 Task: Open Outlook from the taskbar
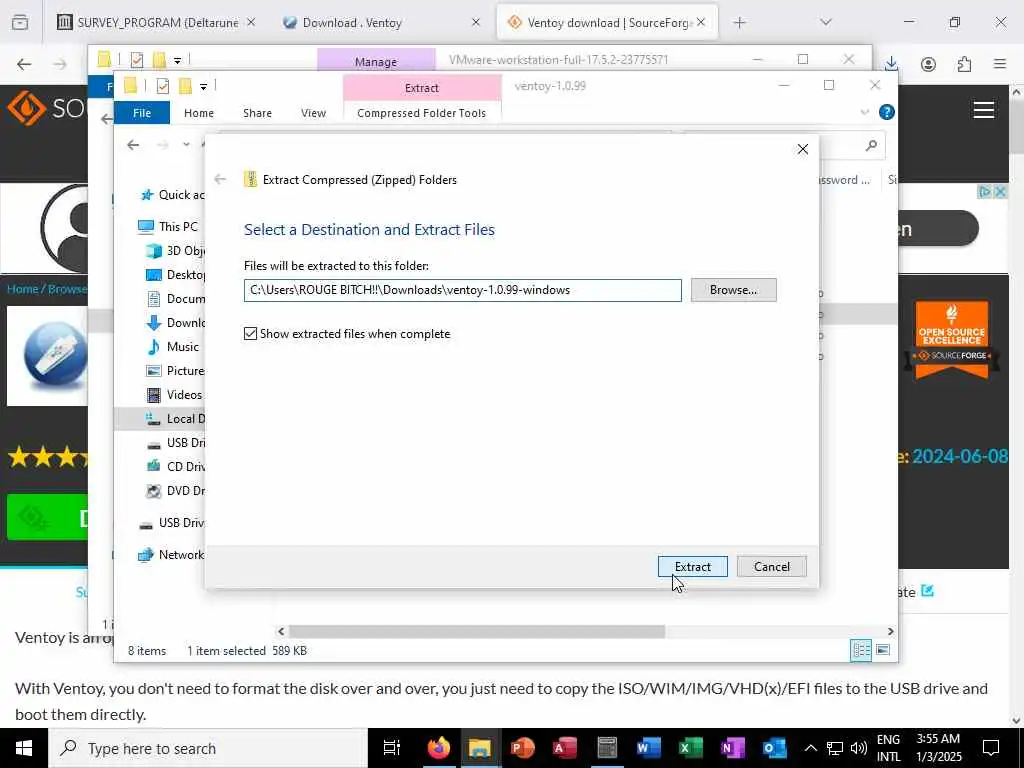click(x=775, y=748)
